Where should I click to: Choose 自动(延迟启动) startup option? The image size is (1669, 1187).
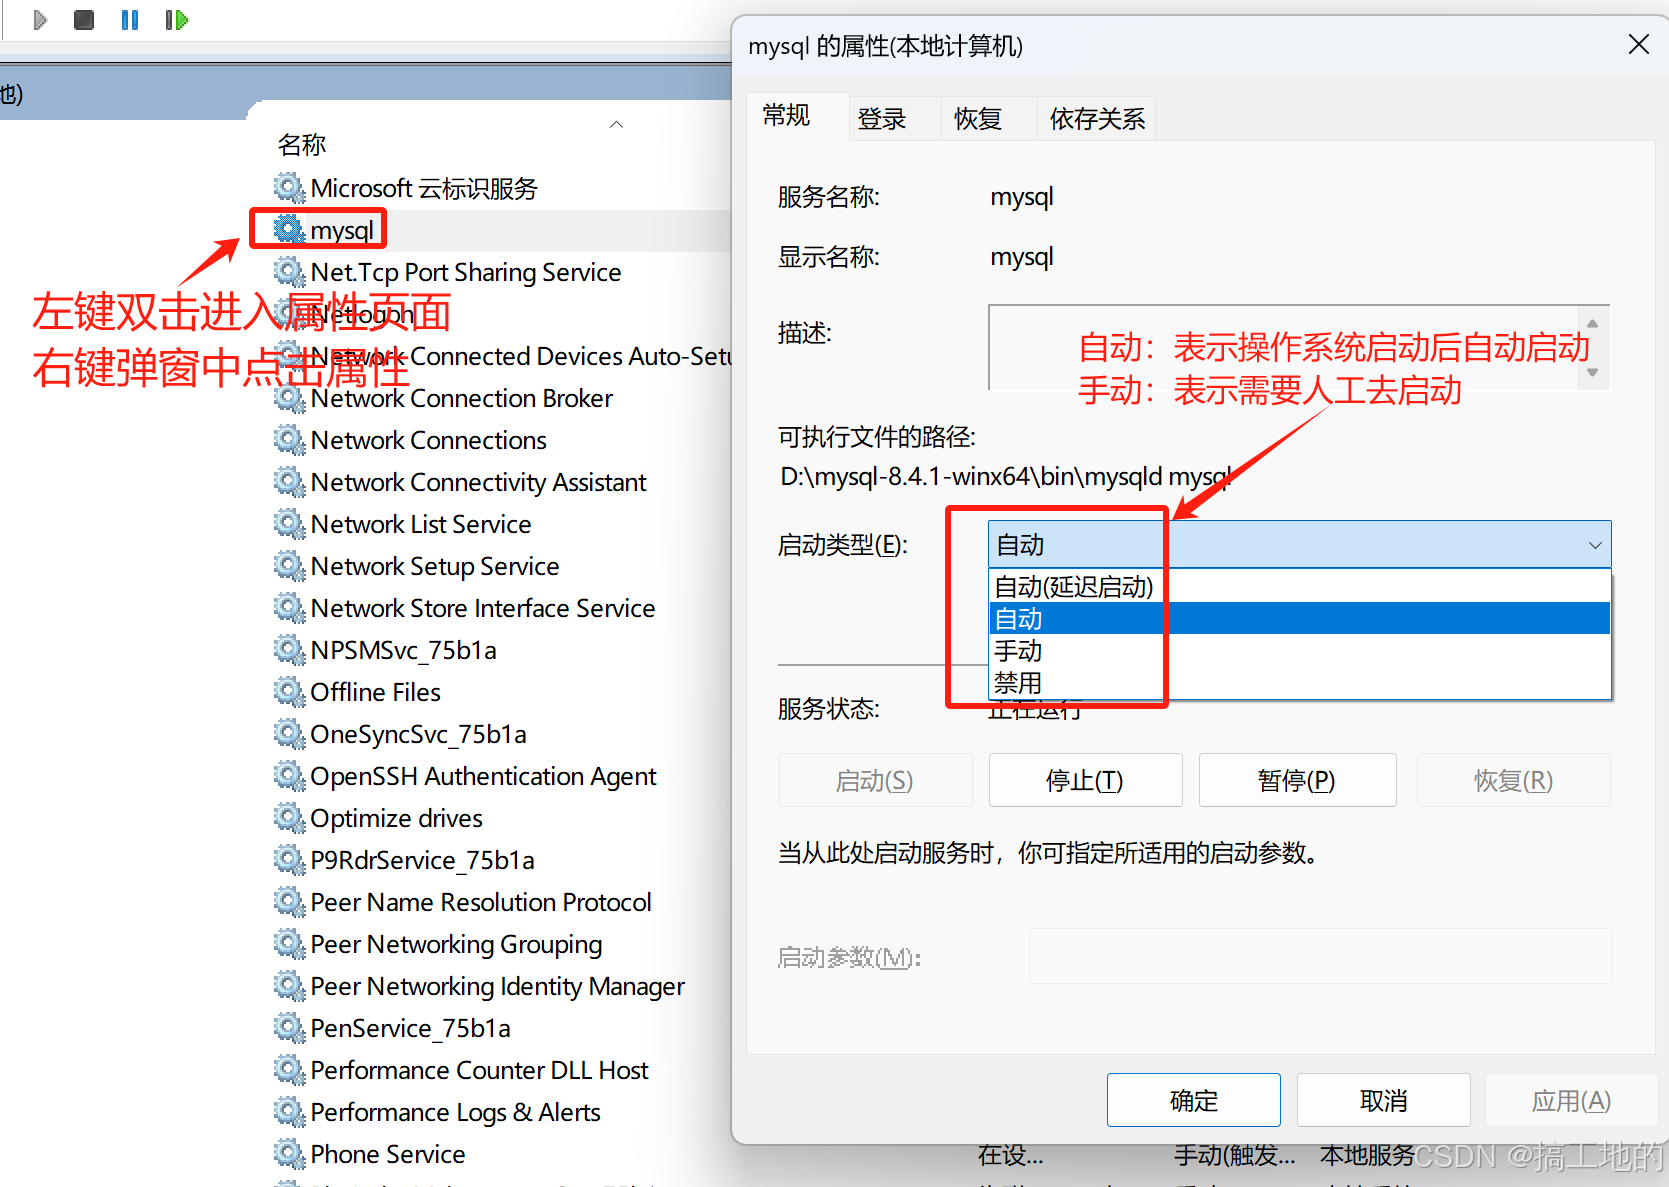click(1073, 586)
